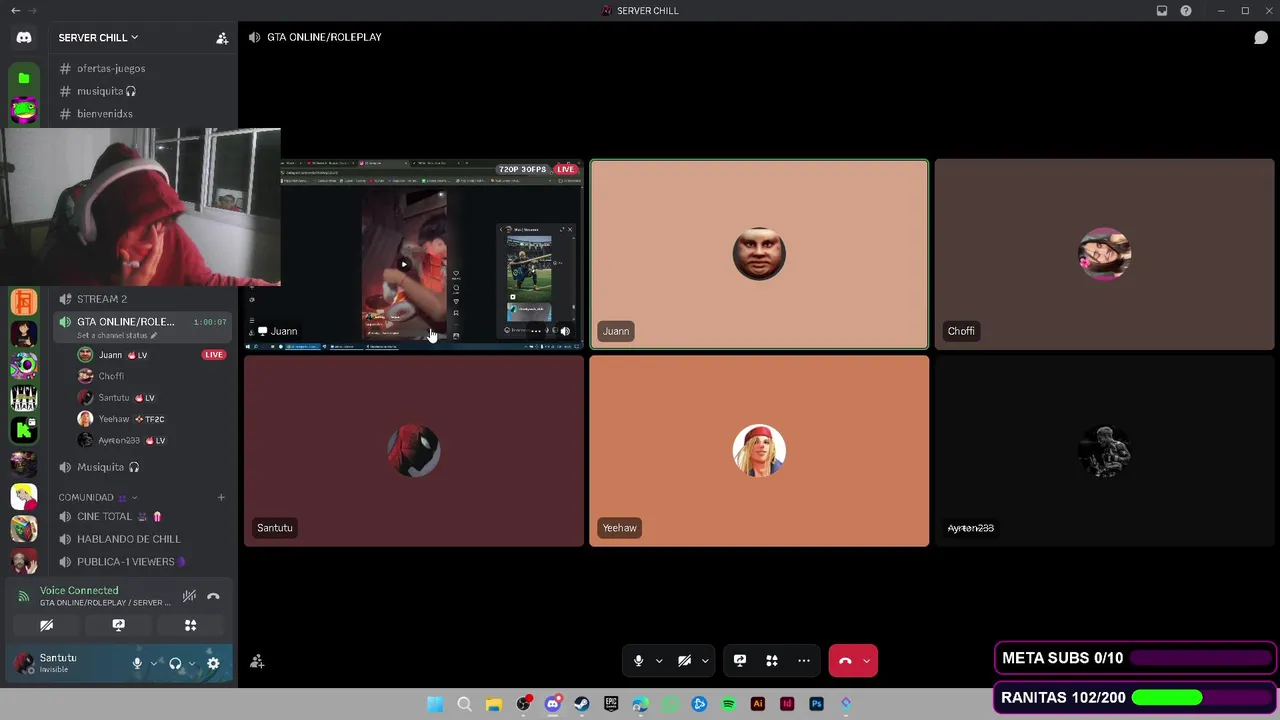1280x720 pixels.
Task: Open activities button in sidebar voice panel
Action: pyautogui.click(x=190, y=625)
